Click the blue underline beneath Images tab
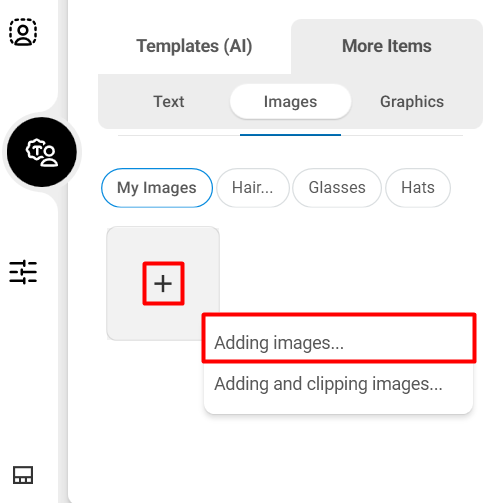This screenshot has height=503, width=495. pyautogui.click(x=290, y=135)
